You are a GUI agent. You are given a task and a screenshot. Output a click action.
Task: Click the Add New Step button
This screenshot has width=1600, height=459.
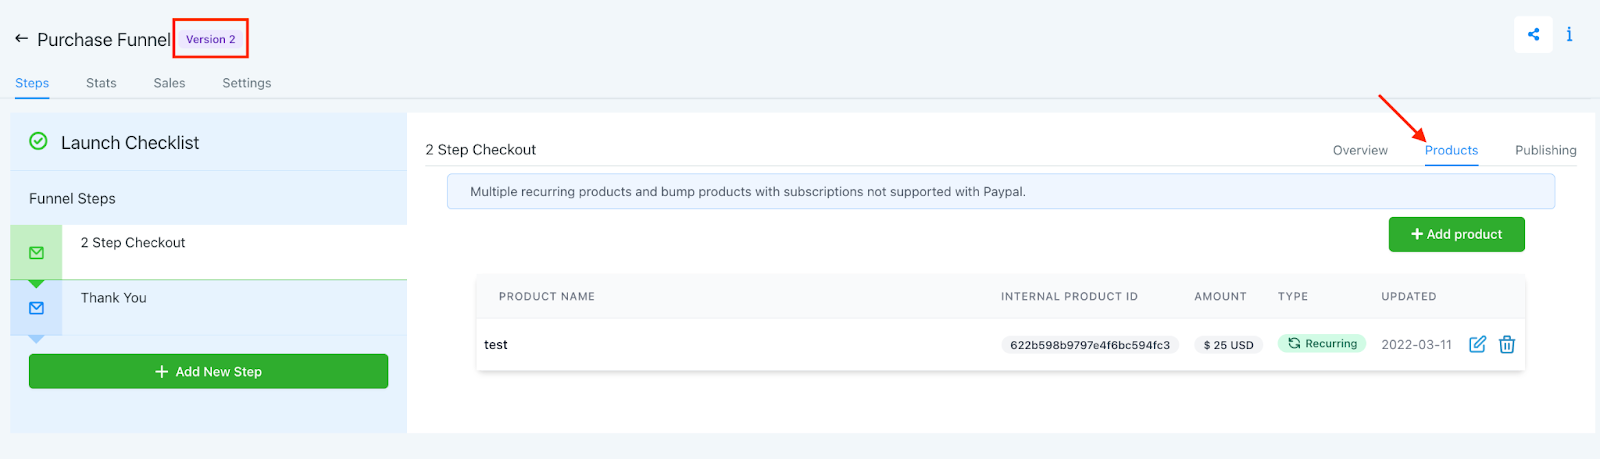pos(208,371)
